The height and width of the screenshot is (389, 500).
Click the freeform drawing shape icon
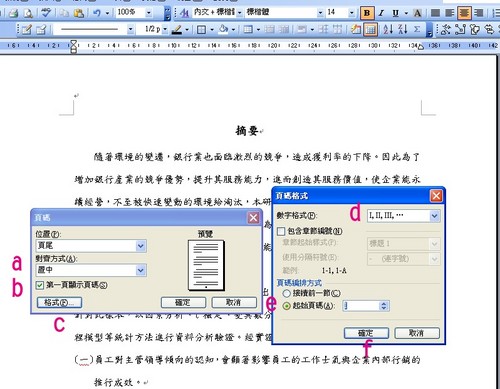pos(446,30)
